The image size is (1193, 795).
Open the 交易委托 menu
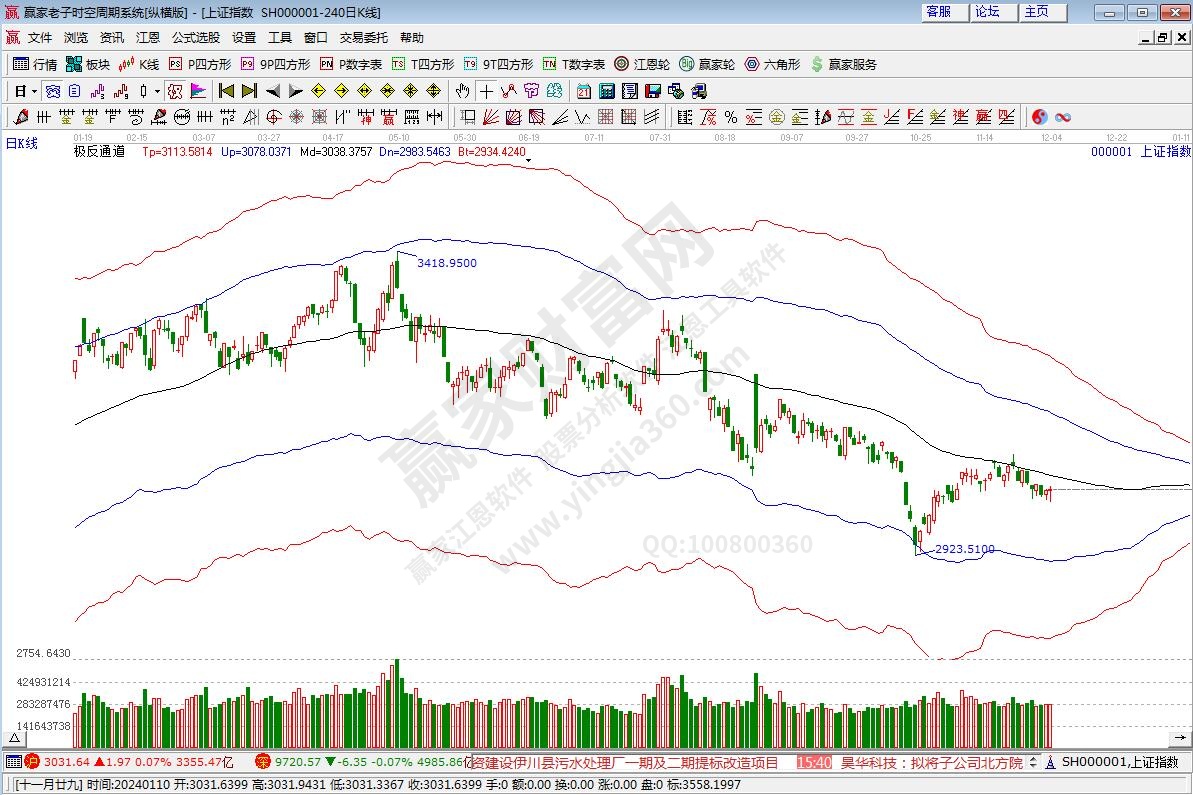point(363,38)
